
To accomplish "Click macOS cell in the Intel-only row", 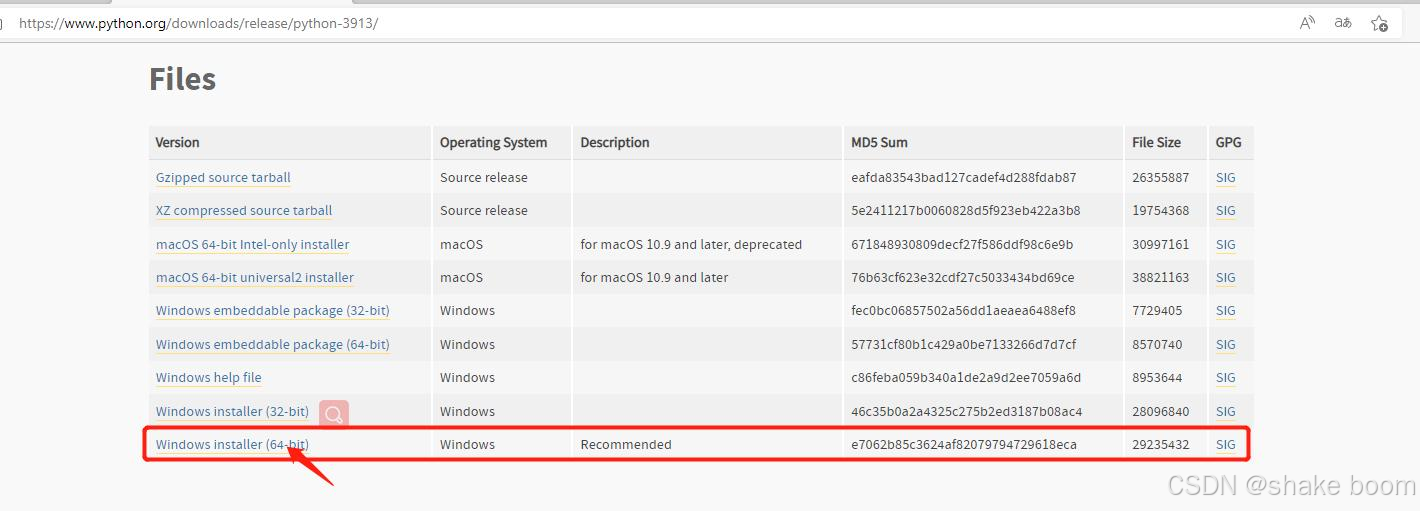I will coord(461,245).
